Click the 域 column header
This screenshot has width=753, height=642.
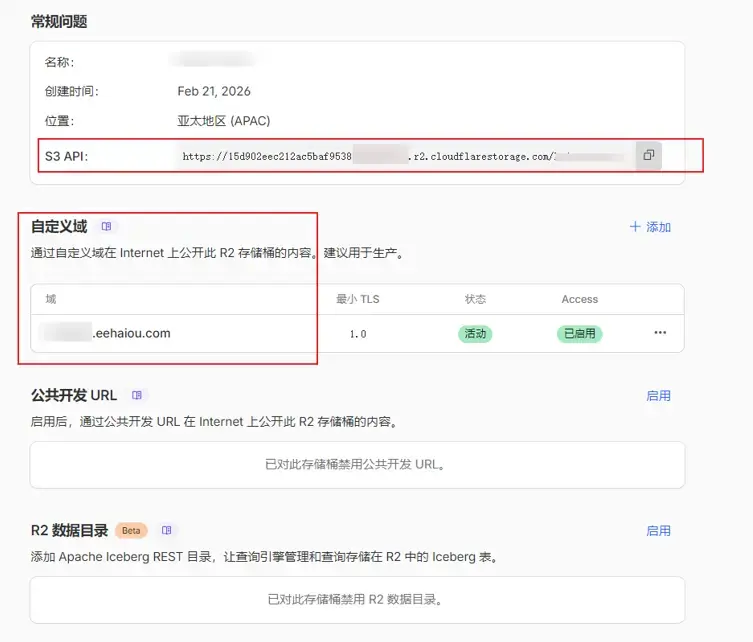pos(50,299)
